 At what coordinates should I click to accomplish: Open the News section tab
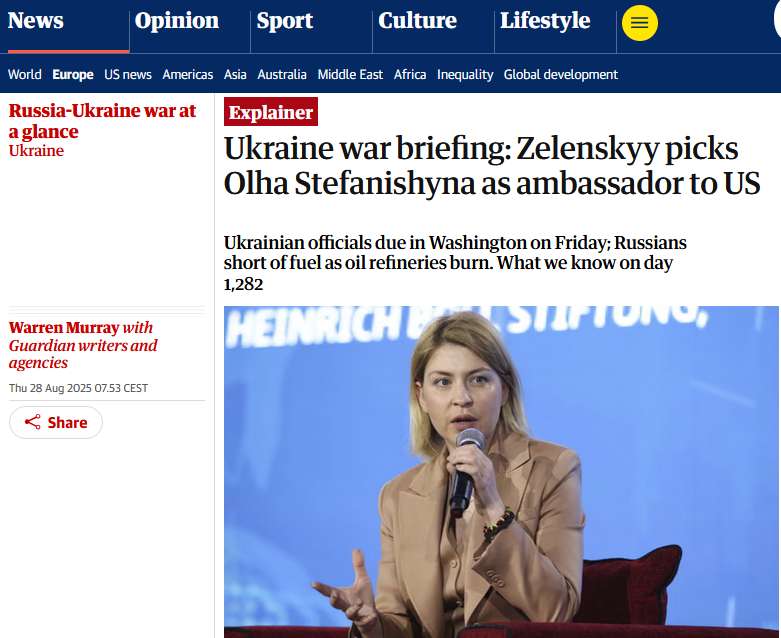36,21
